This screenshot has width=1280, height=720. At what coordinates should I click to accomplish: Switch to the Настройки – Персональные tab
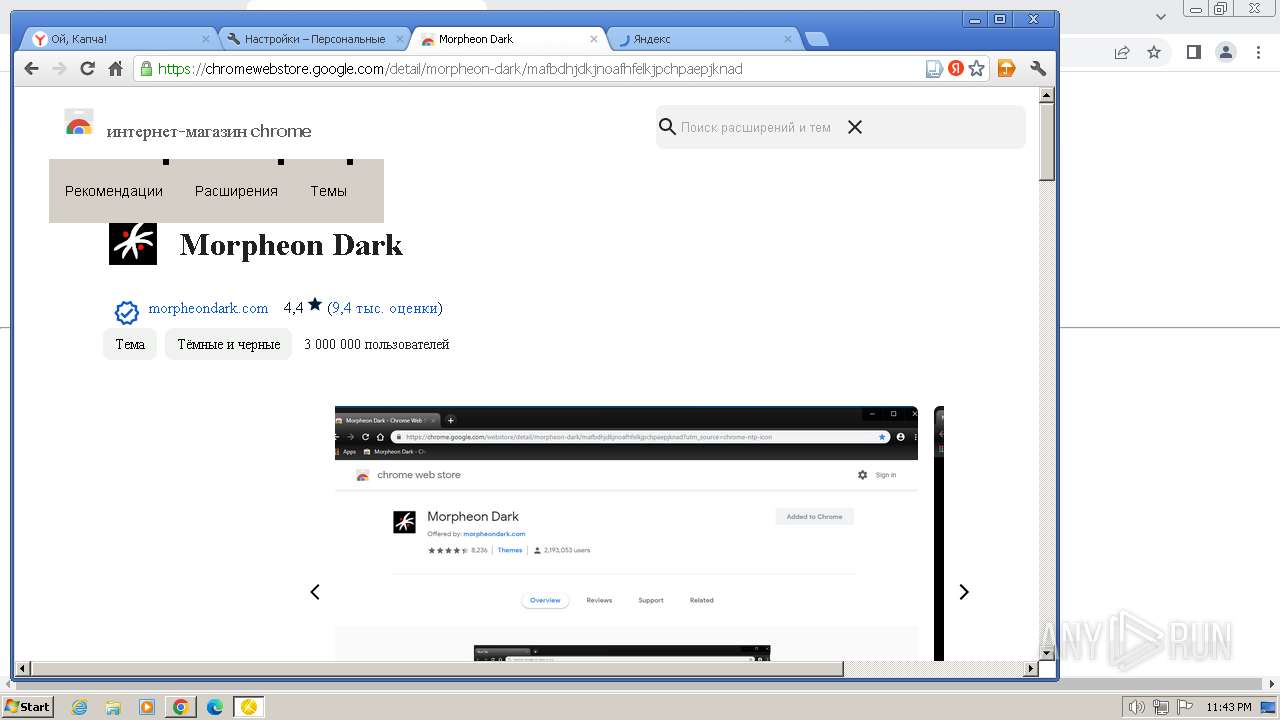[x=315, y=39]
